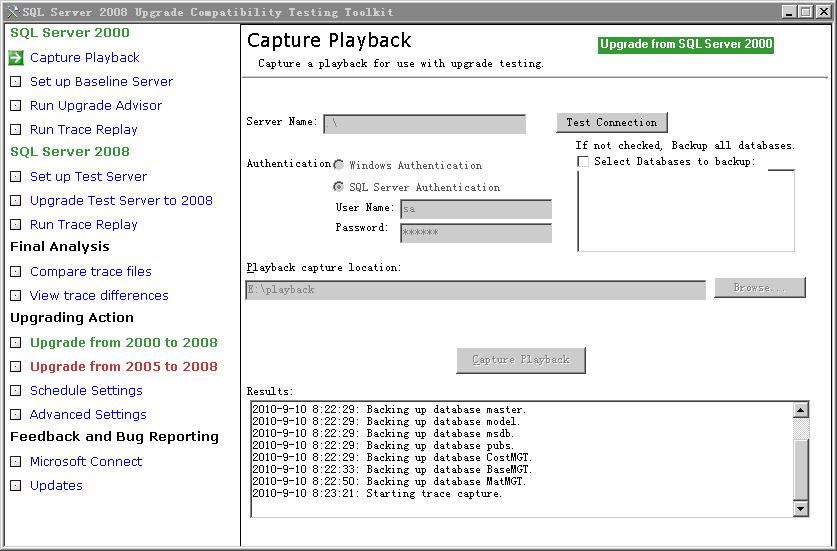Click inside the databases to backup list box
837x551 pixels.
(686, 210)
